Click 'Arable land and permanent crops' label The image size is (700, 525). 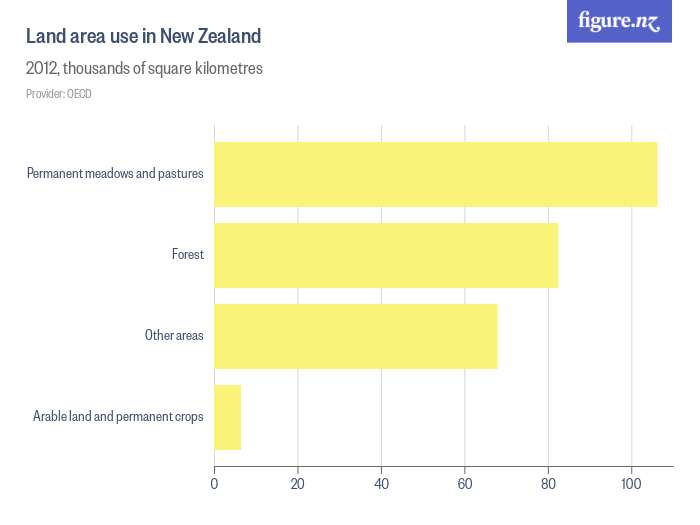pyautogui.click(x=118, y=417)
